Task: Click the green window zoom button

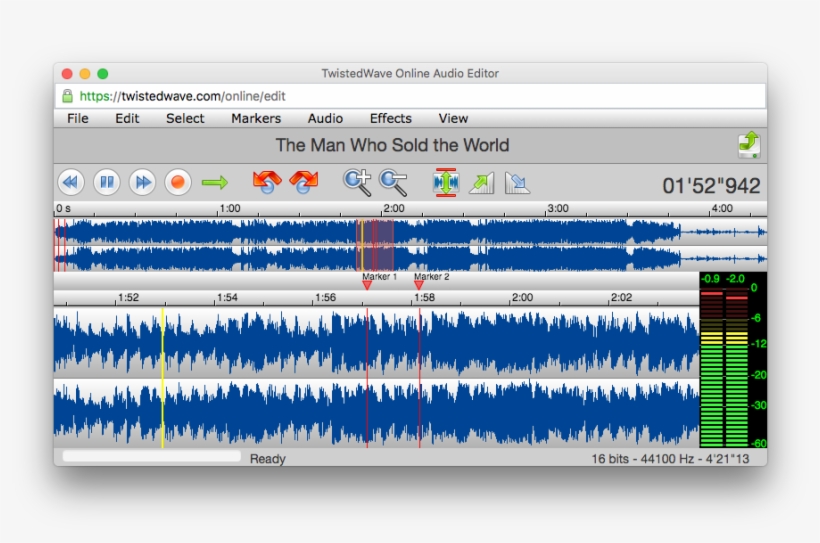Action: click(x=103, y=74)
